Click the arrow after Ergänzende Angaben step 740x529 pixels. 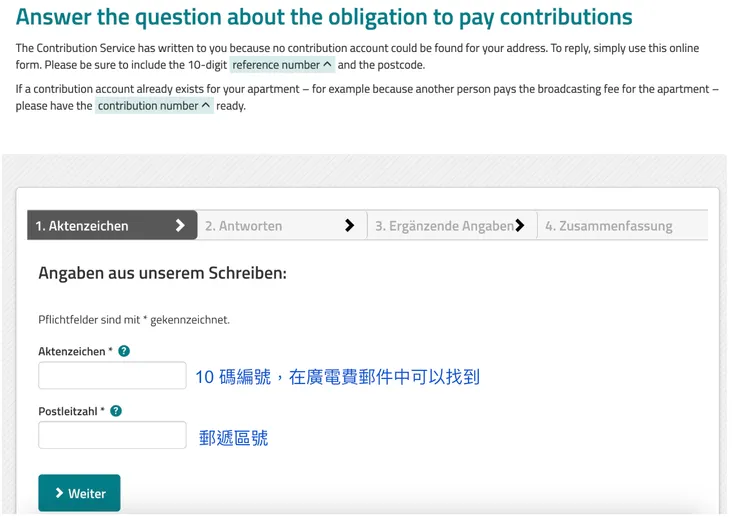(x=520, y=225)
